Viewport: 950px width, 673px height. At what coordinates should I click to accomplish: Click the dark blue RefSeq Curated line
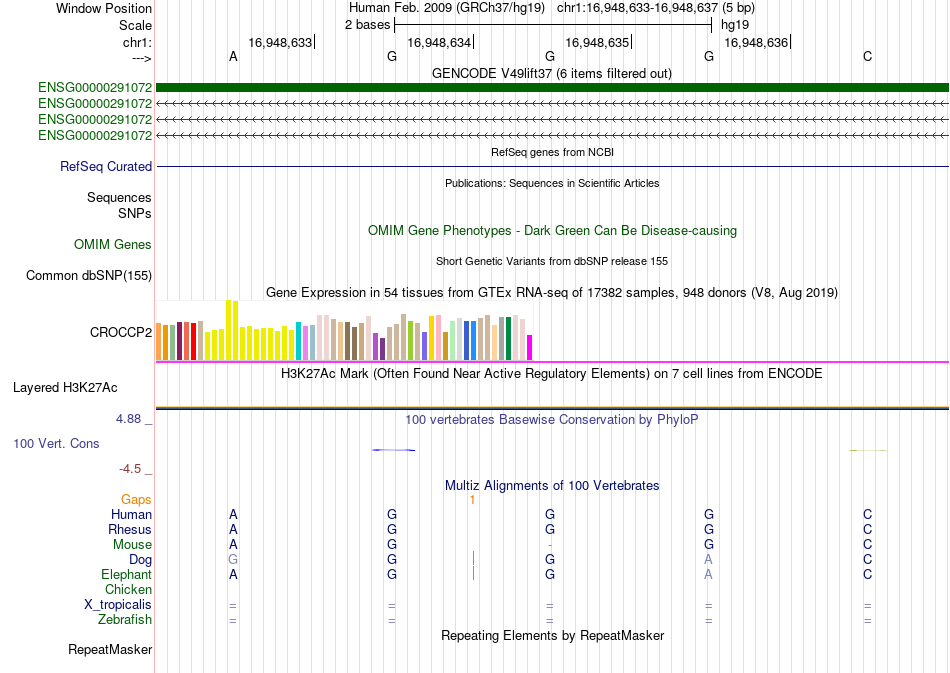click(552, 166)
